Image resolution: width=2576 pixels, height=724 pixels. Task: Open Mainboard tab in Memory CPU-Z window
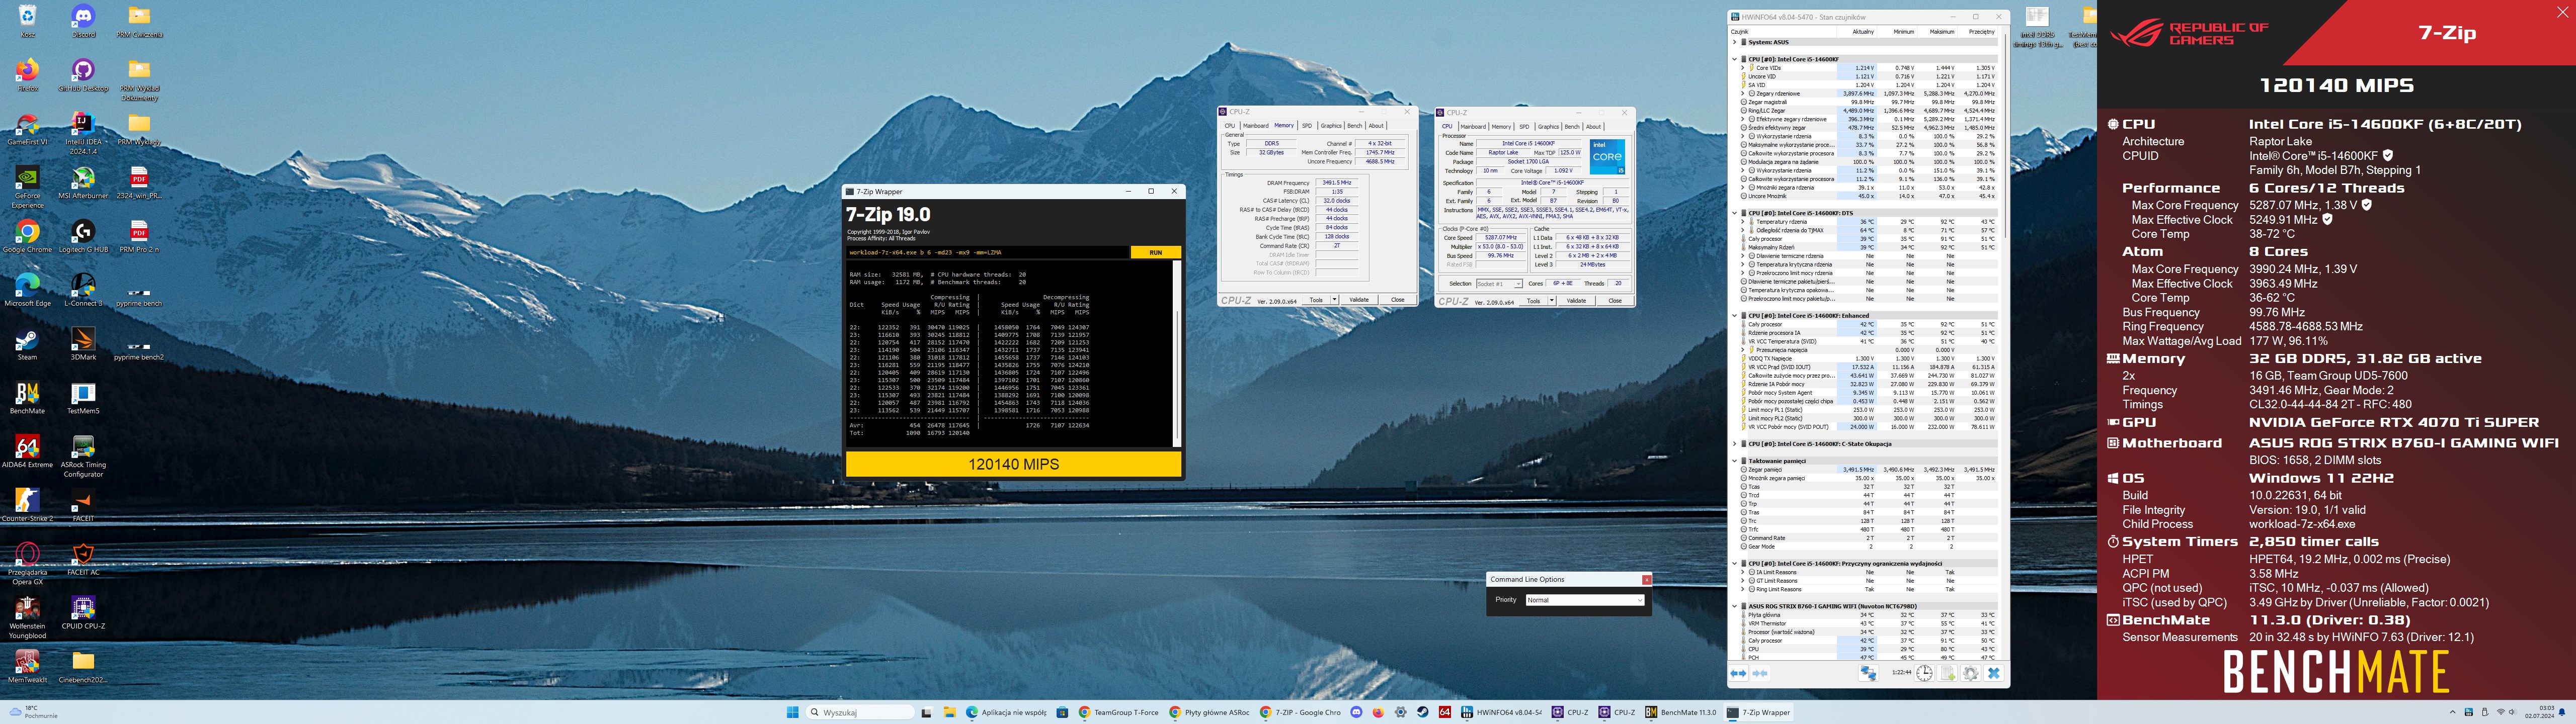coord(1255,126)
